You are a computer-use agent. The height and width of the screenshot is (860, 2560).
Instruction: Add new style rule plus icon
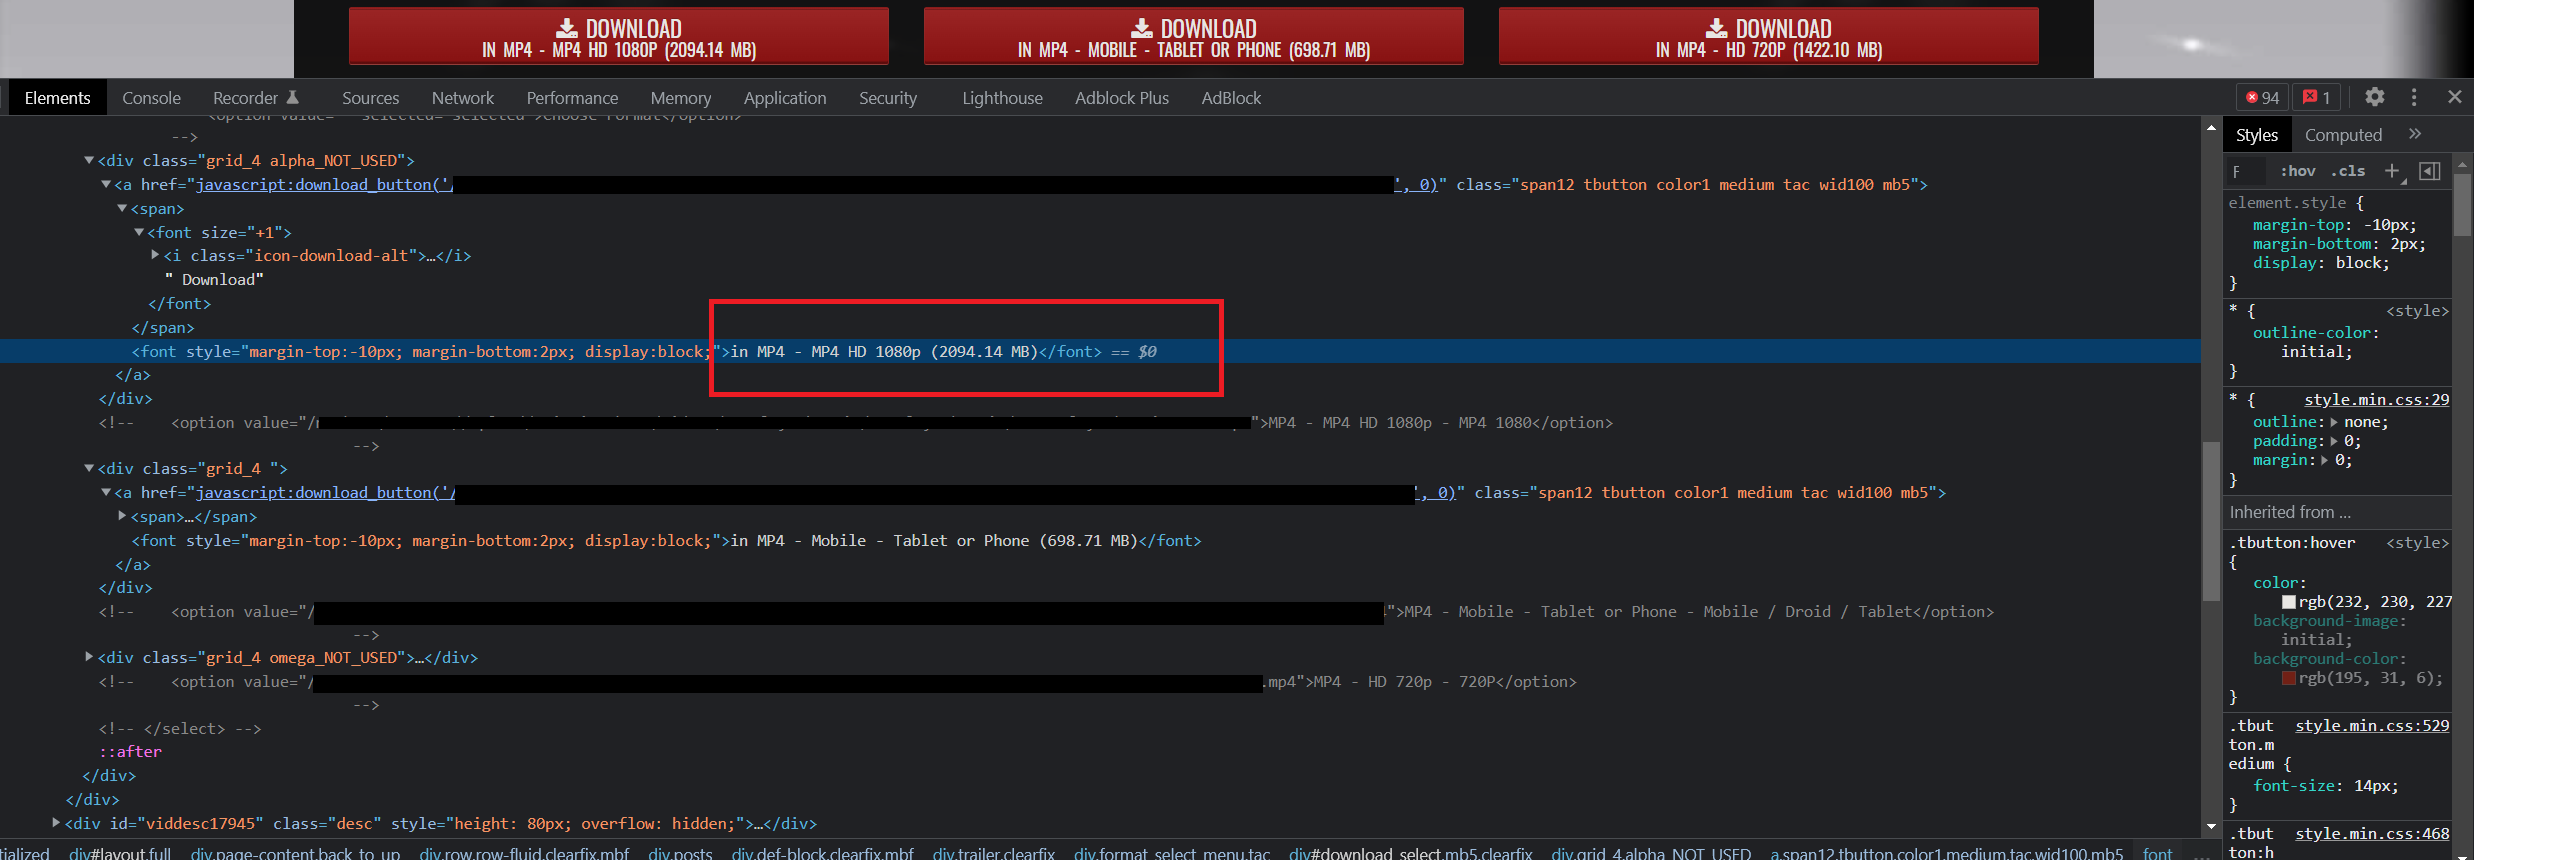pyautogui.click(x=2392, y=171)
